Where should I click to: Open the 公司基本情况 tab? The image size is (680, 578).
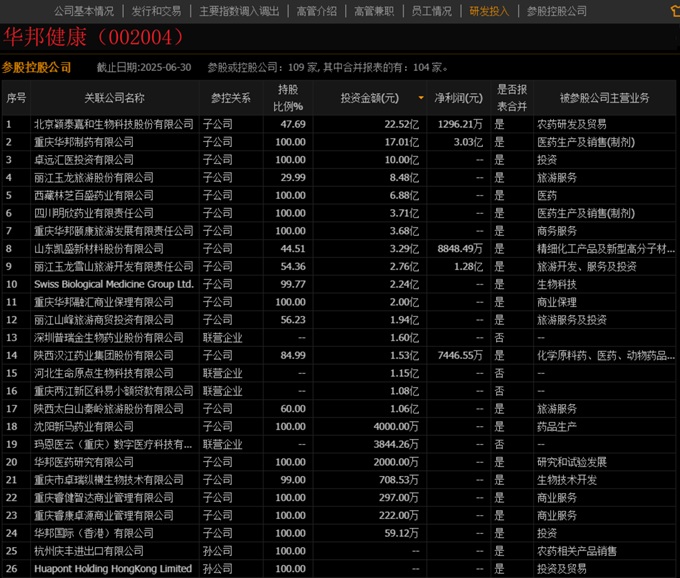coord(84,11)
